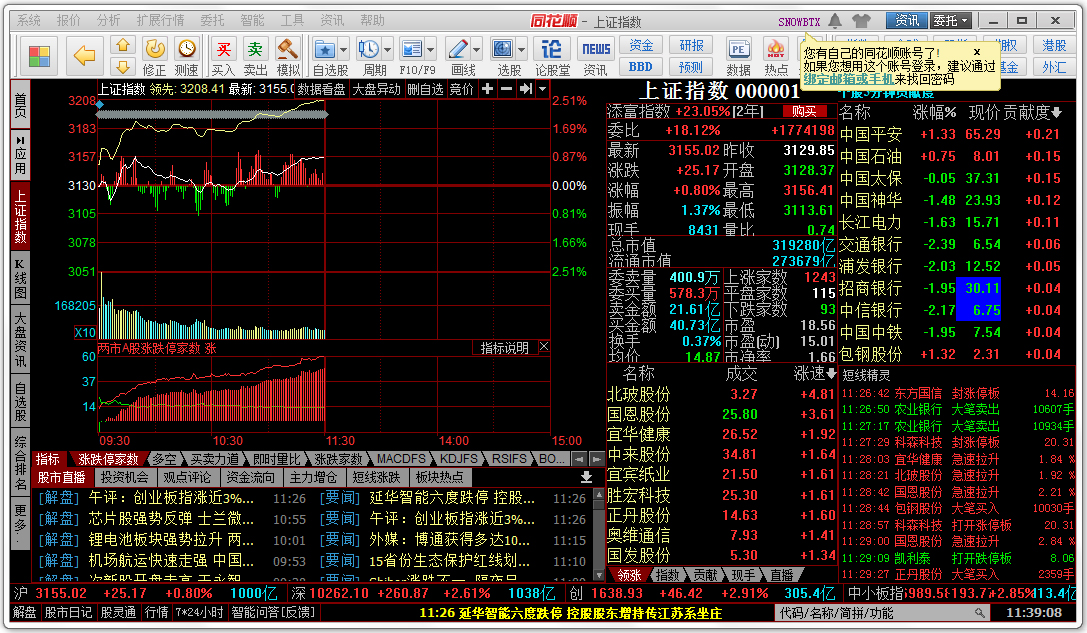Expand the 选股 dropdown arrow
This screenshot has width=1087, height=633.
coord(521,50)
